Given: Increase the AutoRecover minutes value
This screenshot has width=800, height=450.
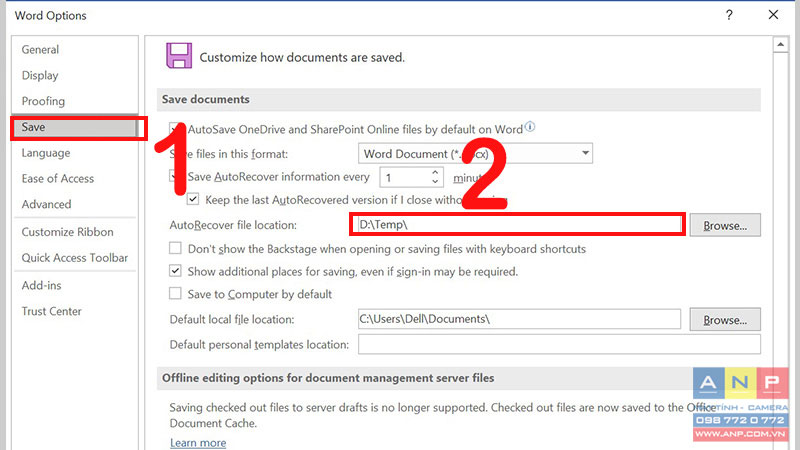Looking at the screenshot, I should click(435, 172).
